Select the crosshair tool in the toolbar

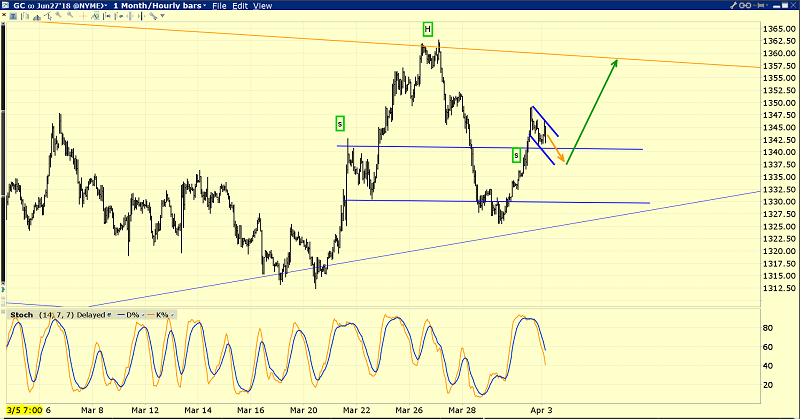[x=83, y=16]
